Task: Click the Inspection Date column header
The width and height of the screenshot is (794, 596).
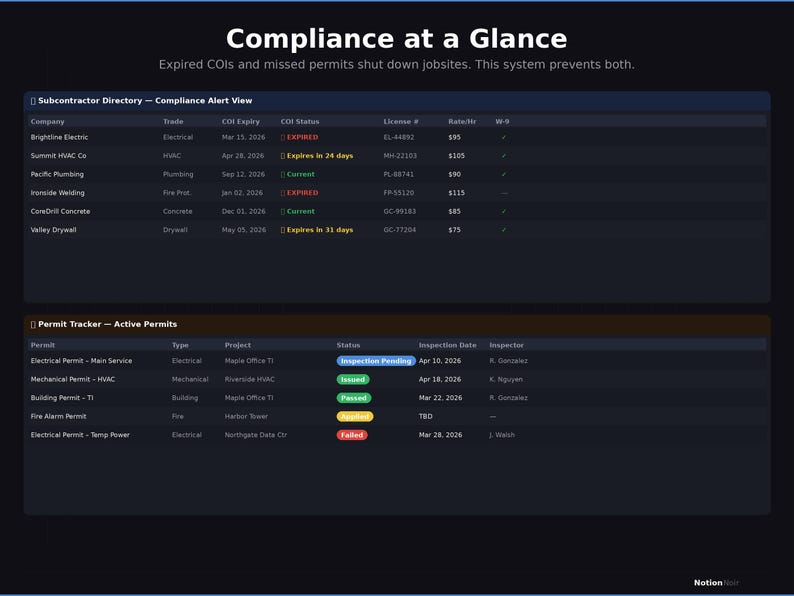Action: (448, 345)
